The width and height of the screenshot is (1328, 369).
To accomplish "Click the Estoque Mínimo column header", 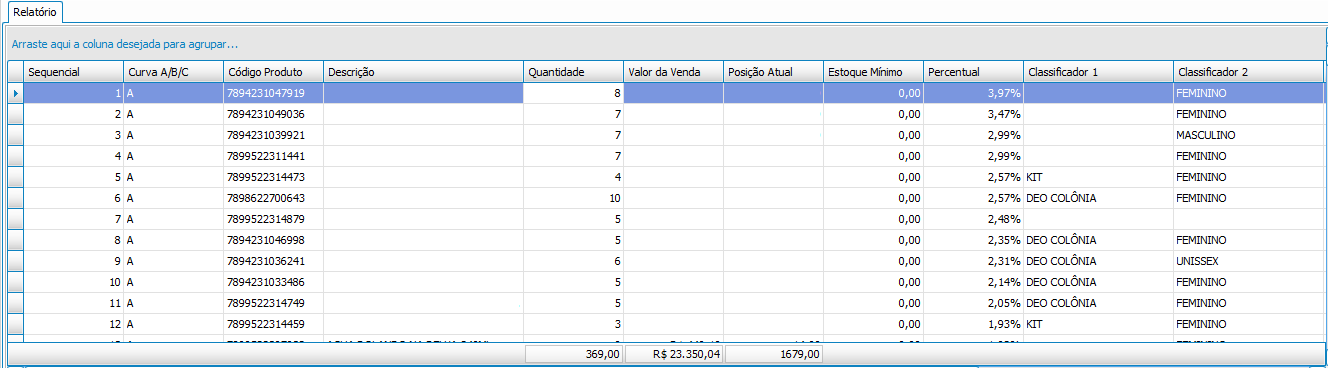I will tap(874, 72).
